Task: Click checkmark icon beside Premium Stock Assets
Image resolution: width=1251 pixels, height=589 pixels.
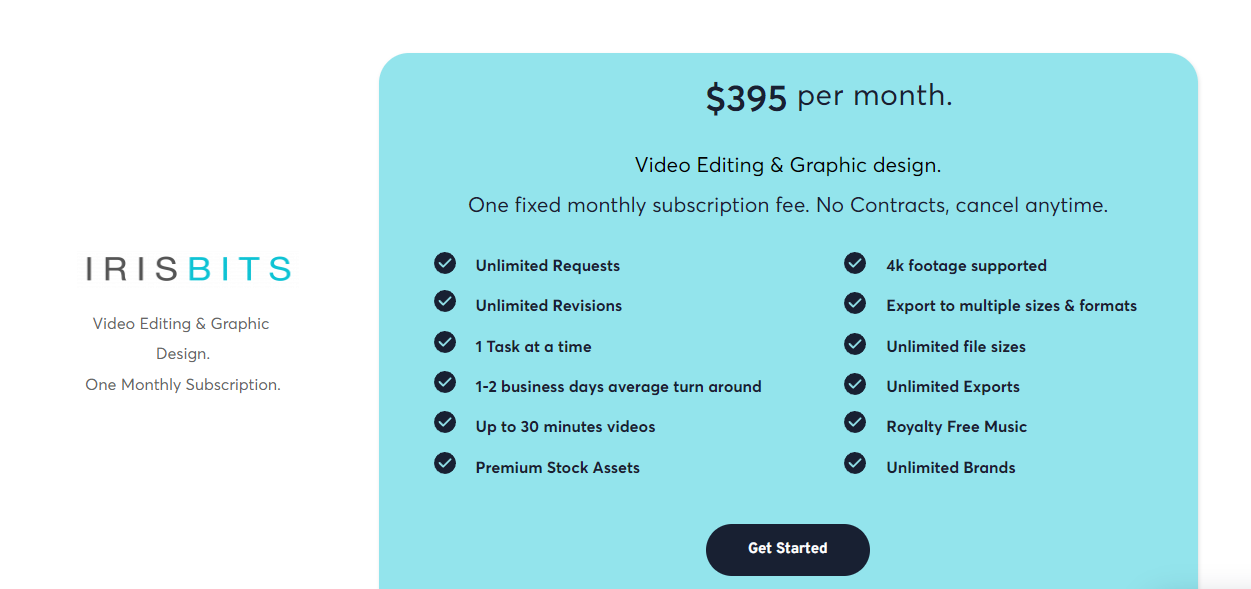Action: 445,463
